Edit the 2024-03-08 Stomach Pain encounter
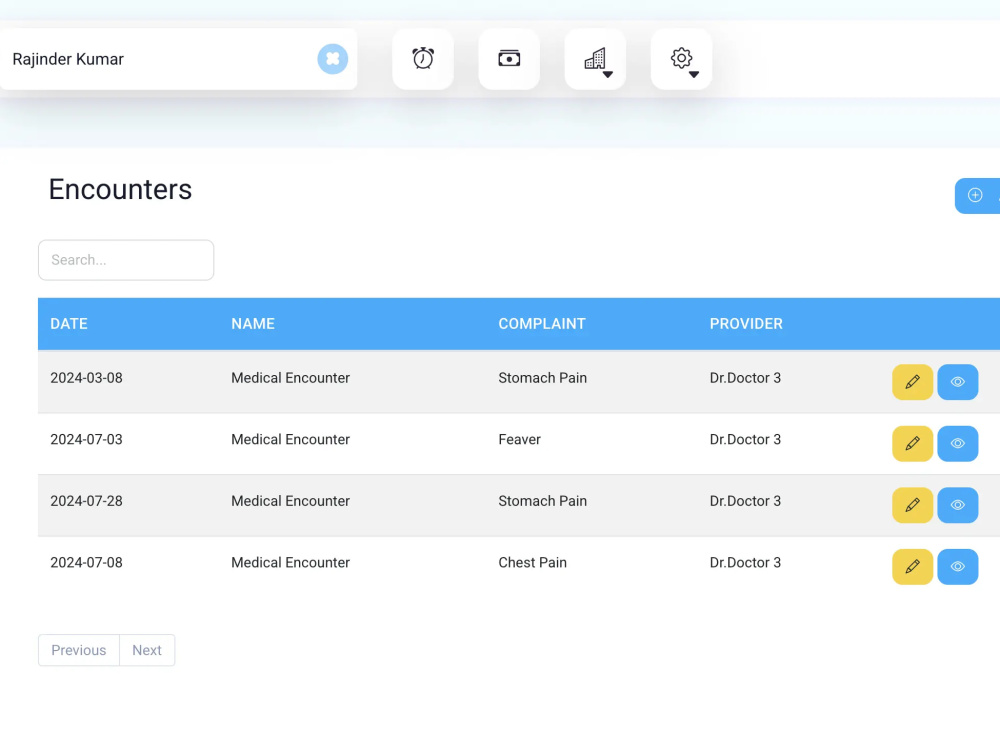 point(913,382)
